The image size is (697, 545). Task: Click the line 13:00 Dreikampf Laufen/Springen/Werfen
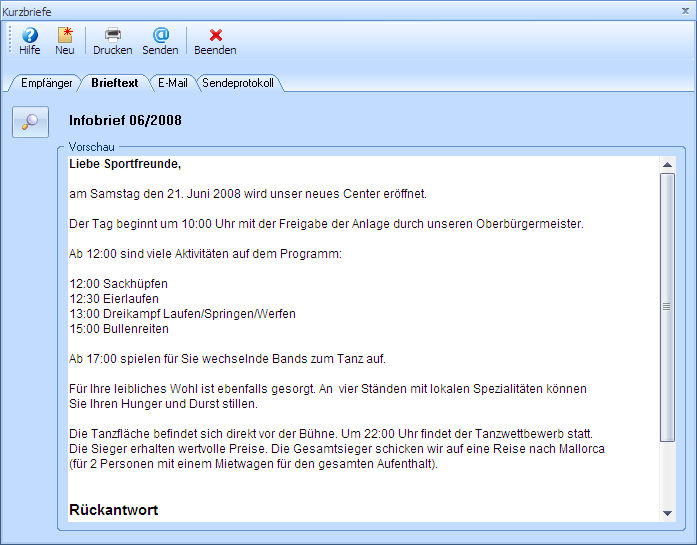click(x=182, y=314)
